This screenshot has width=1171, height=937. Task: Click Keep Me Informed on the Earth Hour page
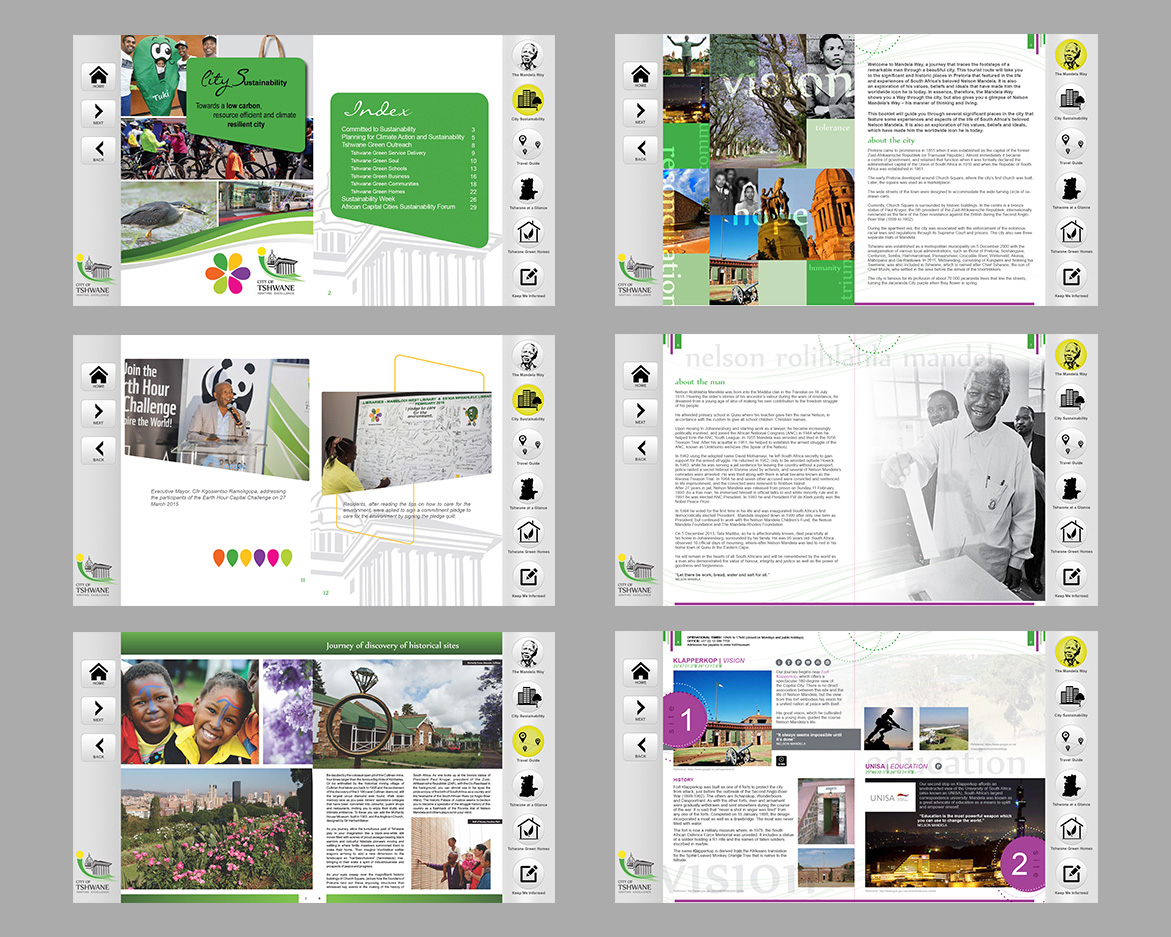pos(528,576)
